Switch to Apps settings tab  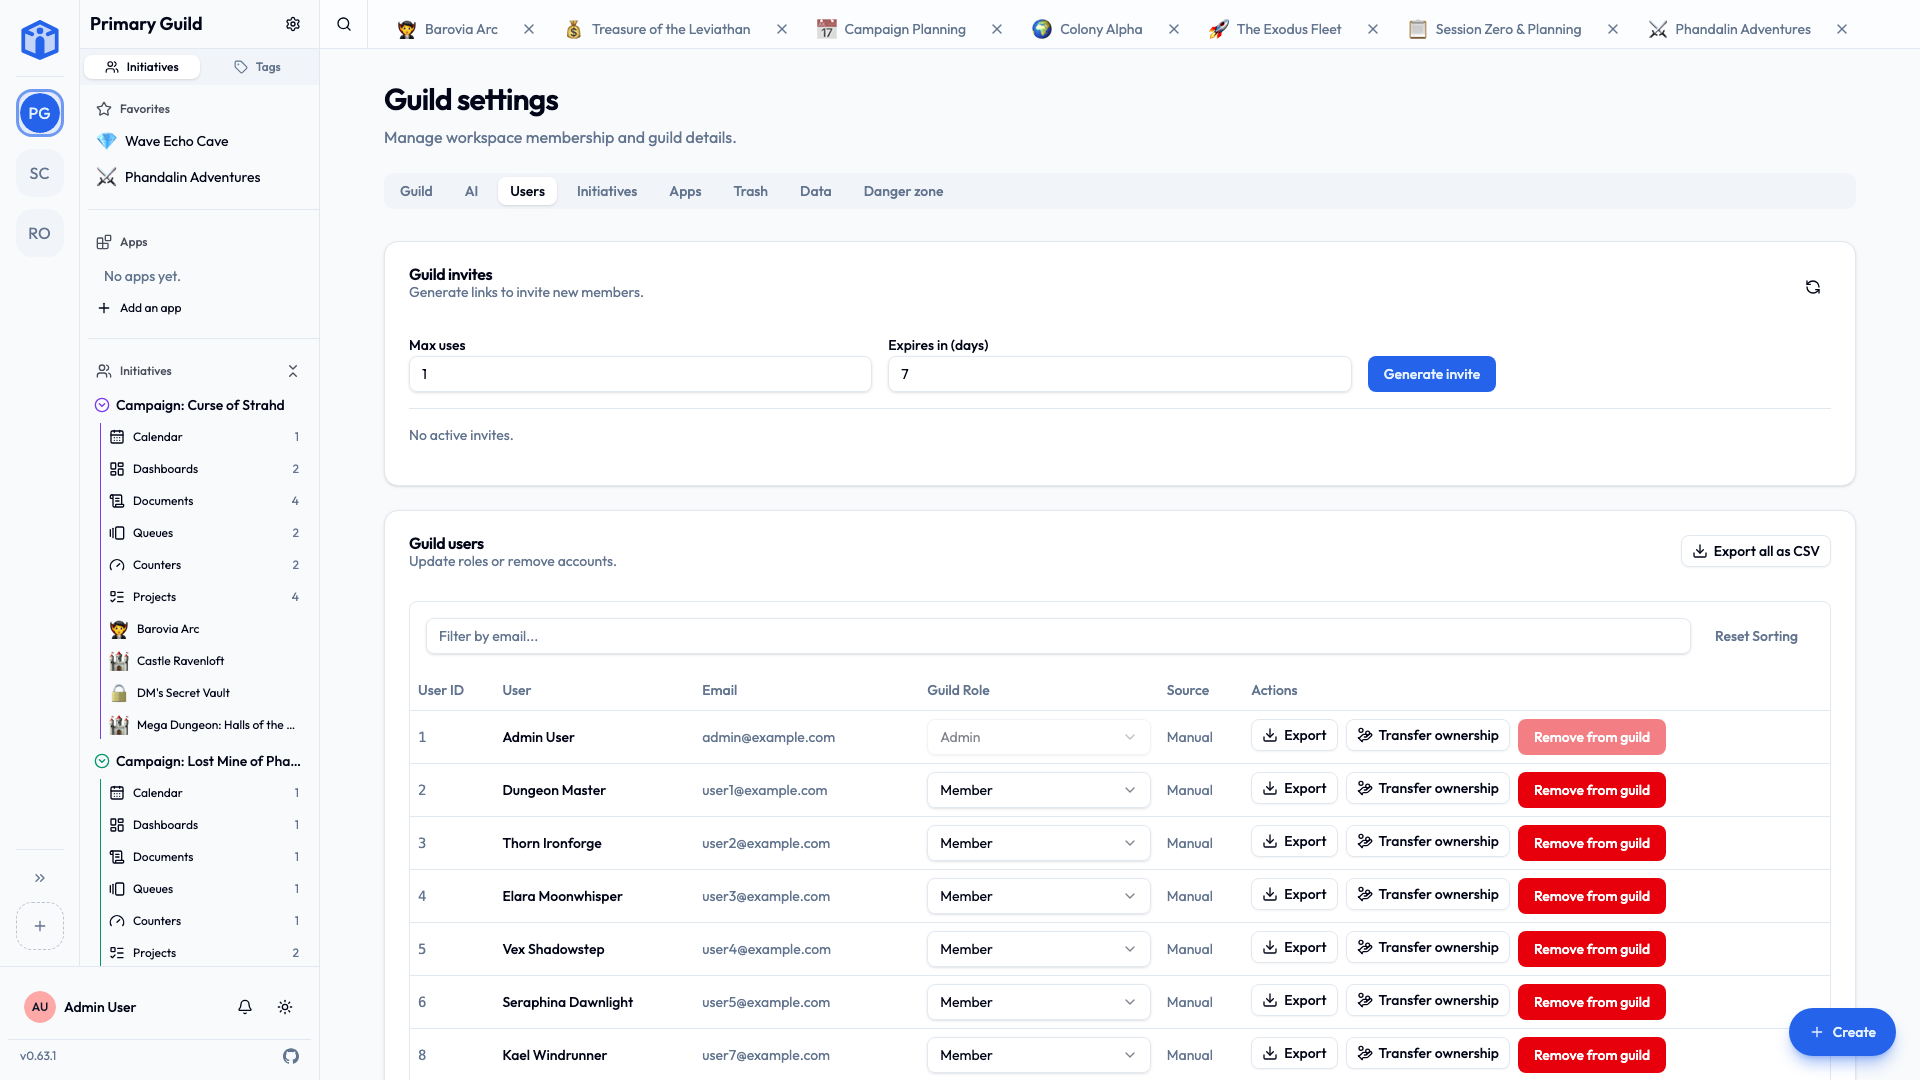point(685,191)
